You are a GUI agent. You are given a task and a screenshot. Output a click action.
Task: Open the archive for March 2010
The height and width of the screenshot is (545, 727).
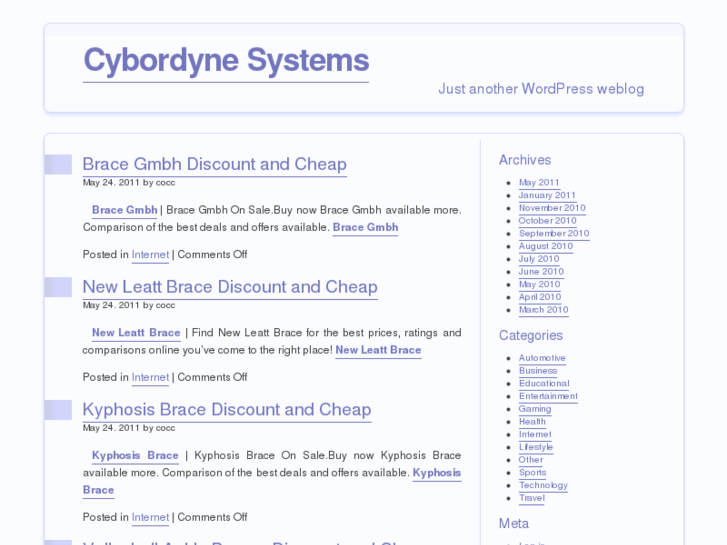pos(543,310)
